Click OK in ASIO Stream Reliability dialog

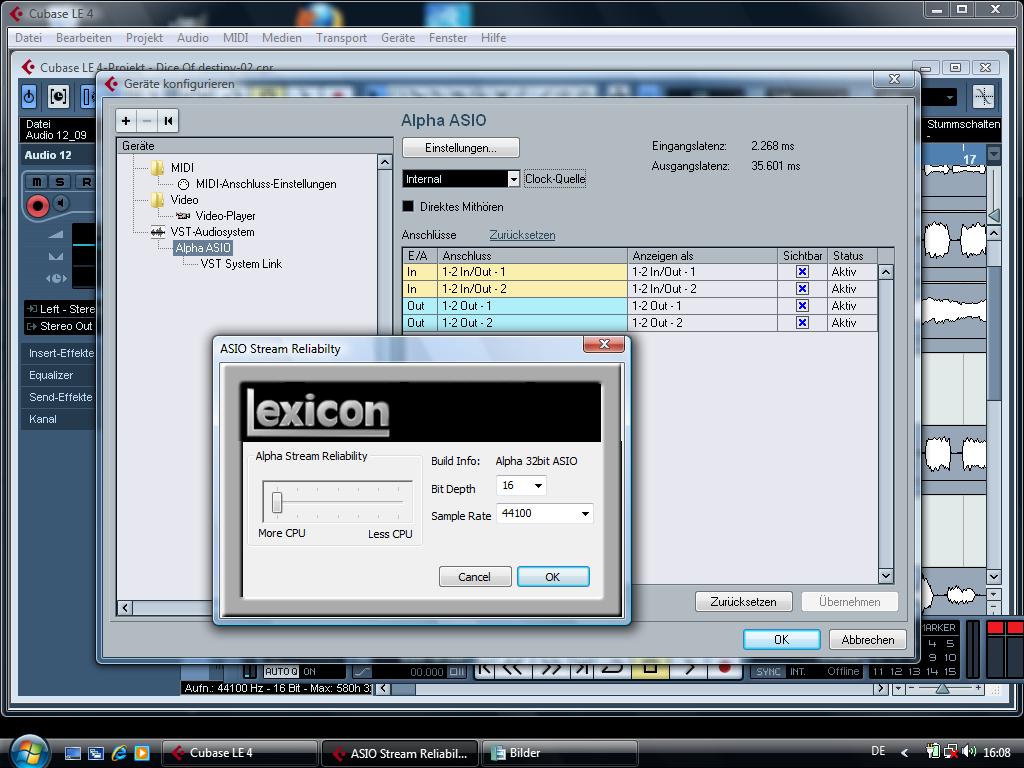pos(553,577)
